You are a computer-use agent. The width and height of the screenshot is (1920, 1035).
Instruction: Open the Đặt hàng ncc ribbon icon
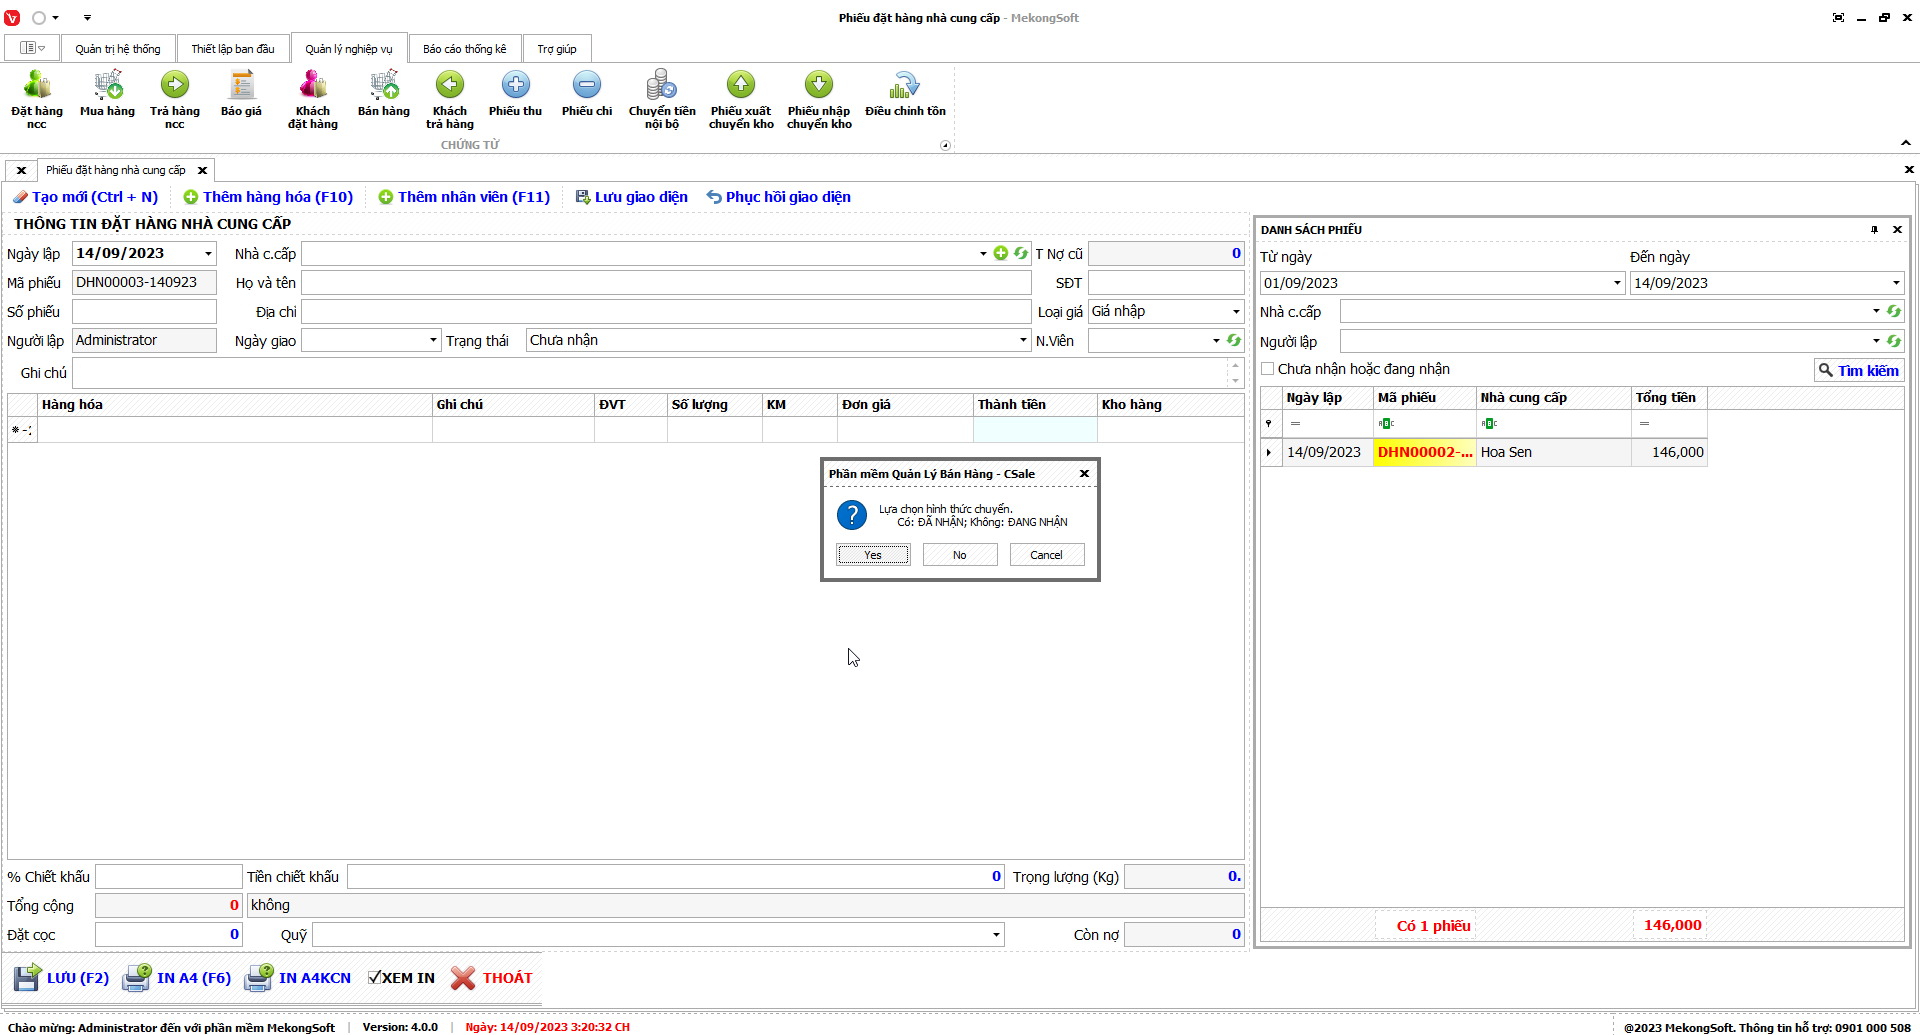[37, 99]
